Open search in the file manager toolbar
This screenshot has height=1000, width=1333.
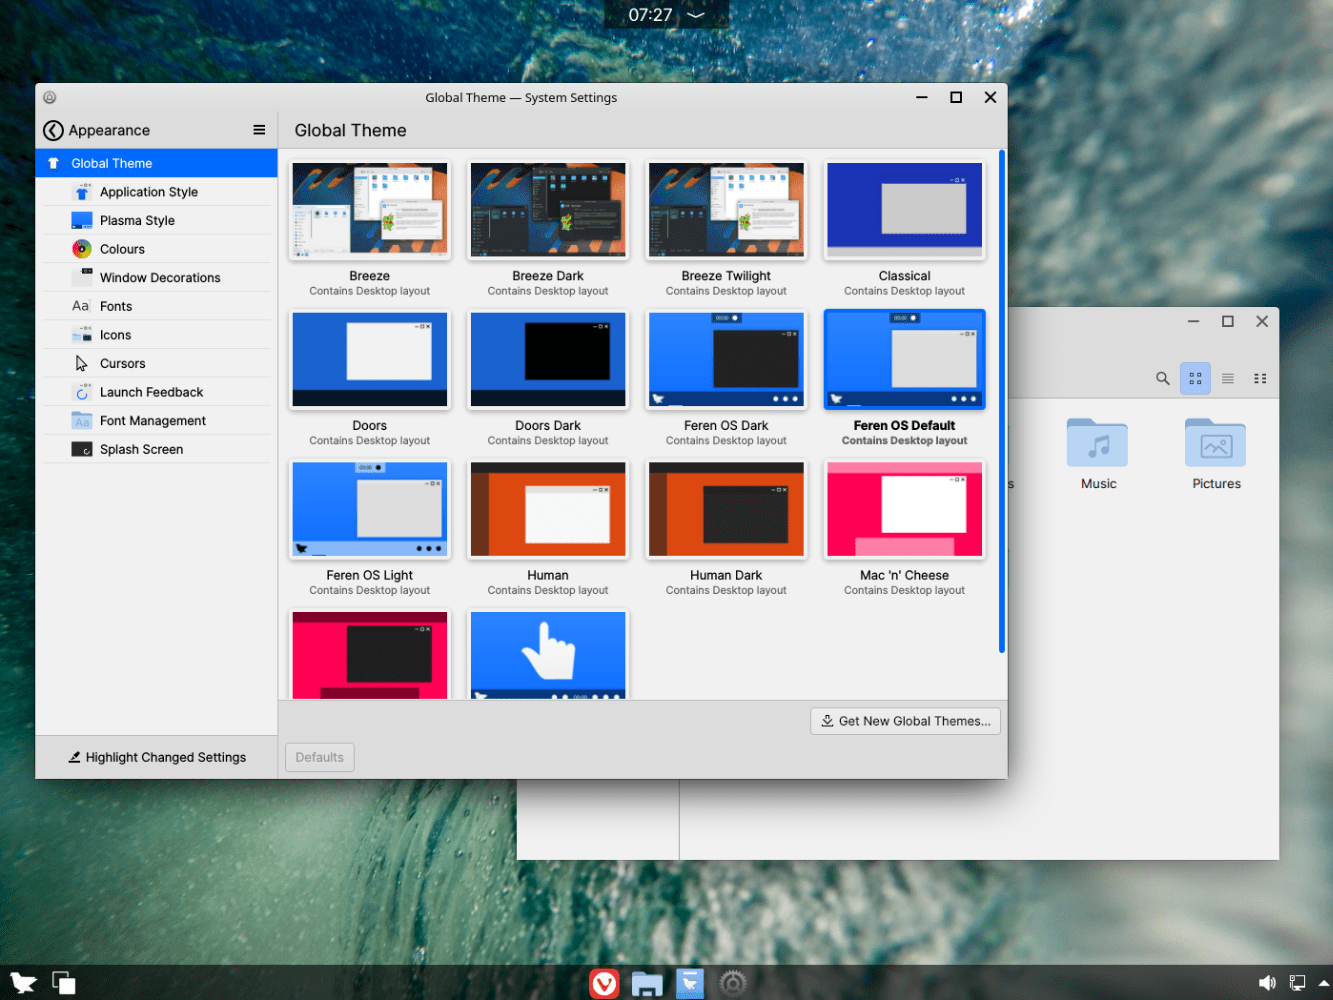click(1162, 378)
